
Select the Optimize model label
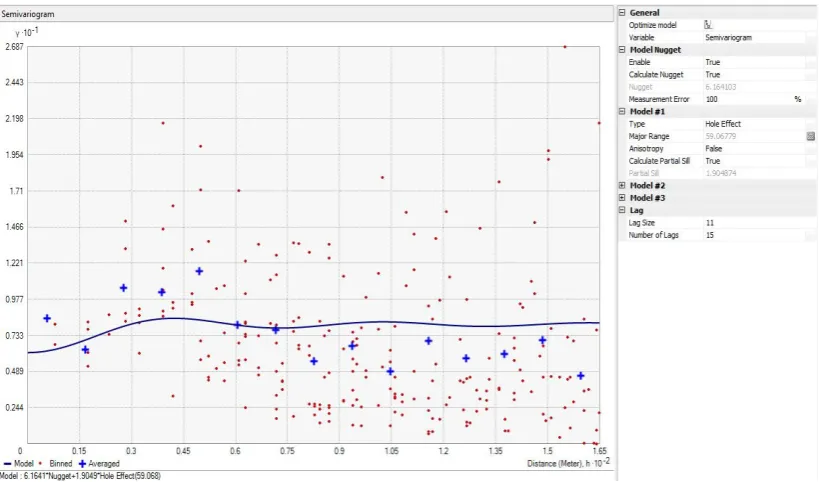point(652,25)
